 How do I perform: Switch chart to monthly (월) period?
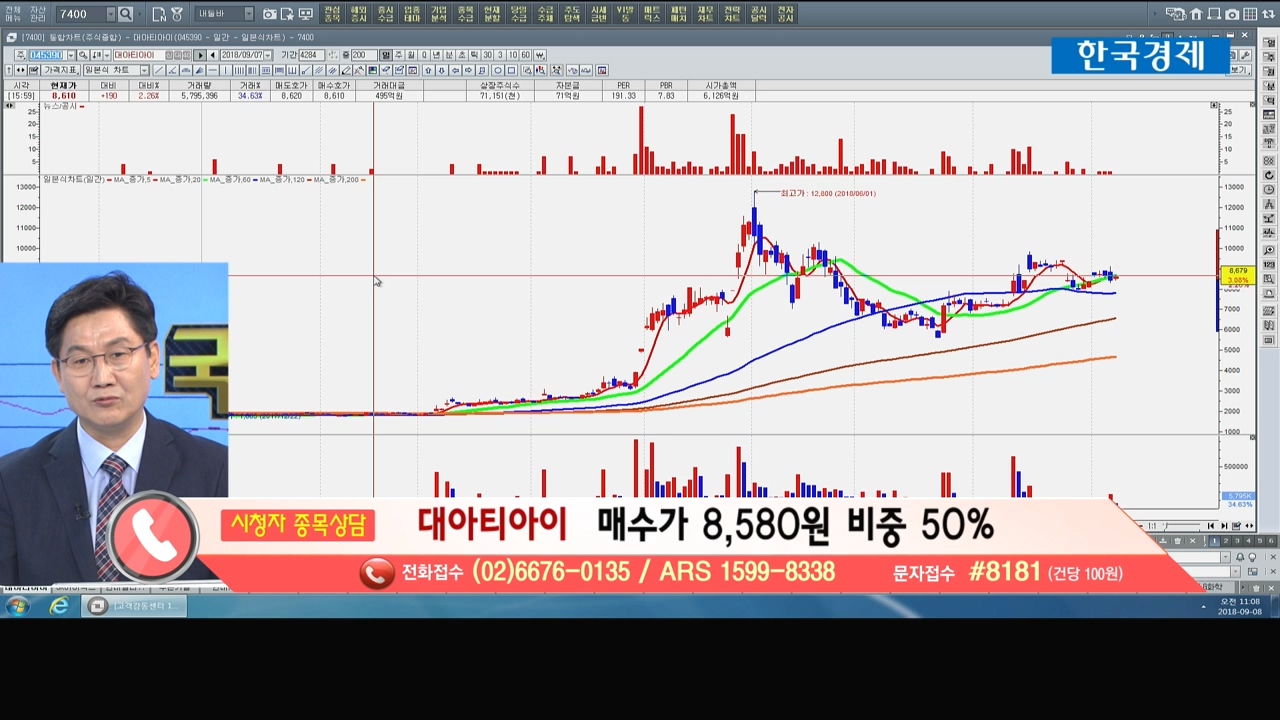click(411, 55)
